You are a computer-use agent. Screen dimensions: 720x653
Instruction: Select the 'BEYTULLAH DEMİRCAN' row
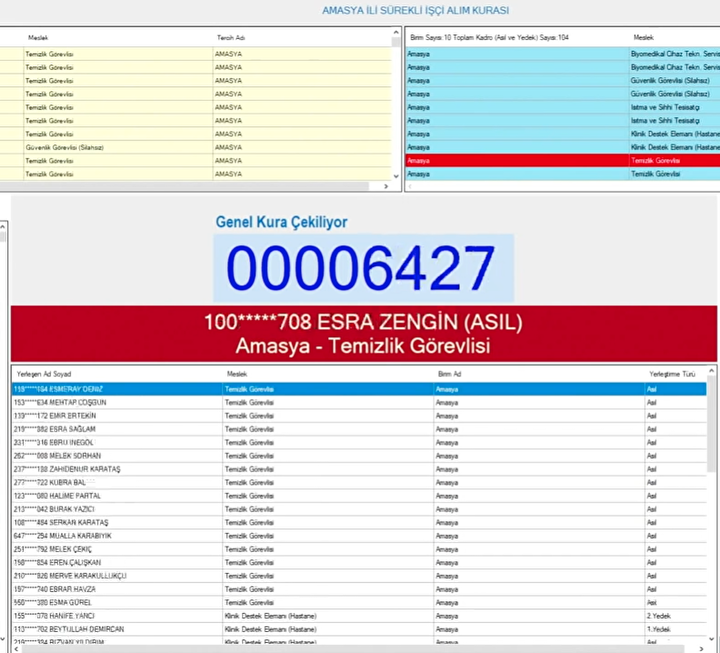(x=359, y=629)
